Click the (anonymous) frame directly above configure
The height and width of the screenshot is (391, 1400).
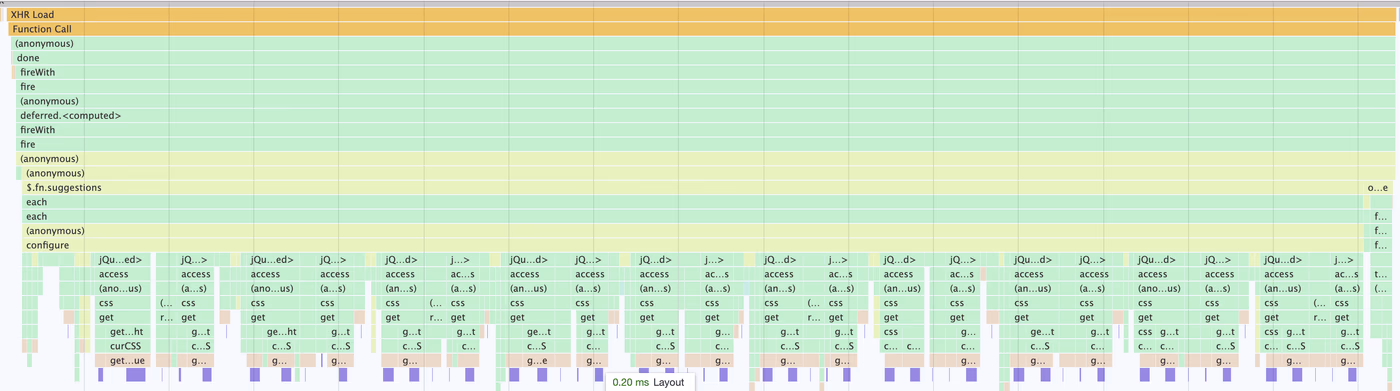[692, 231]
